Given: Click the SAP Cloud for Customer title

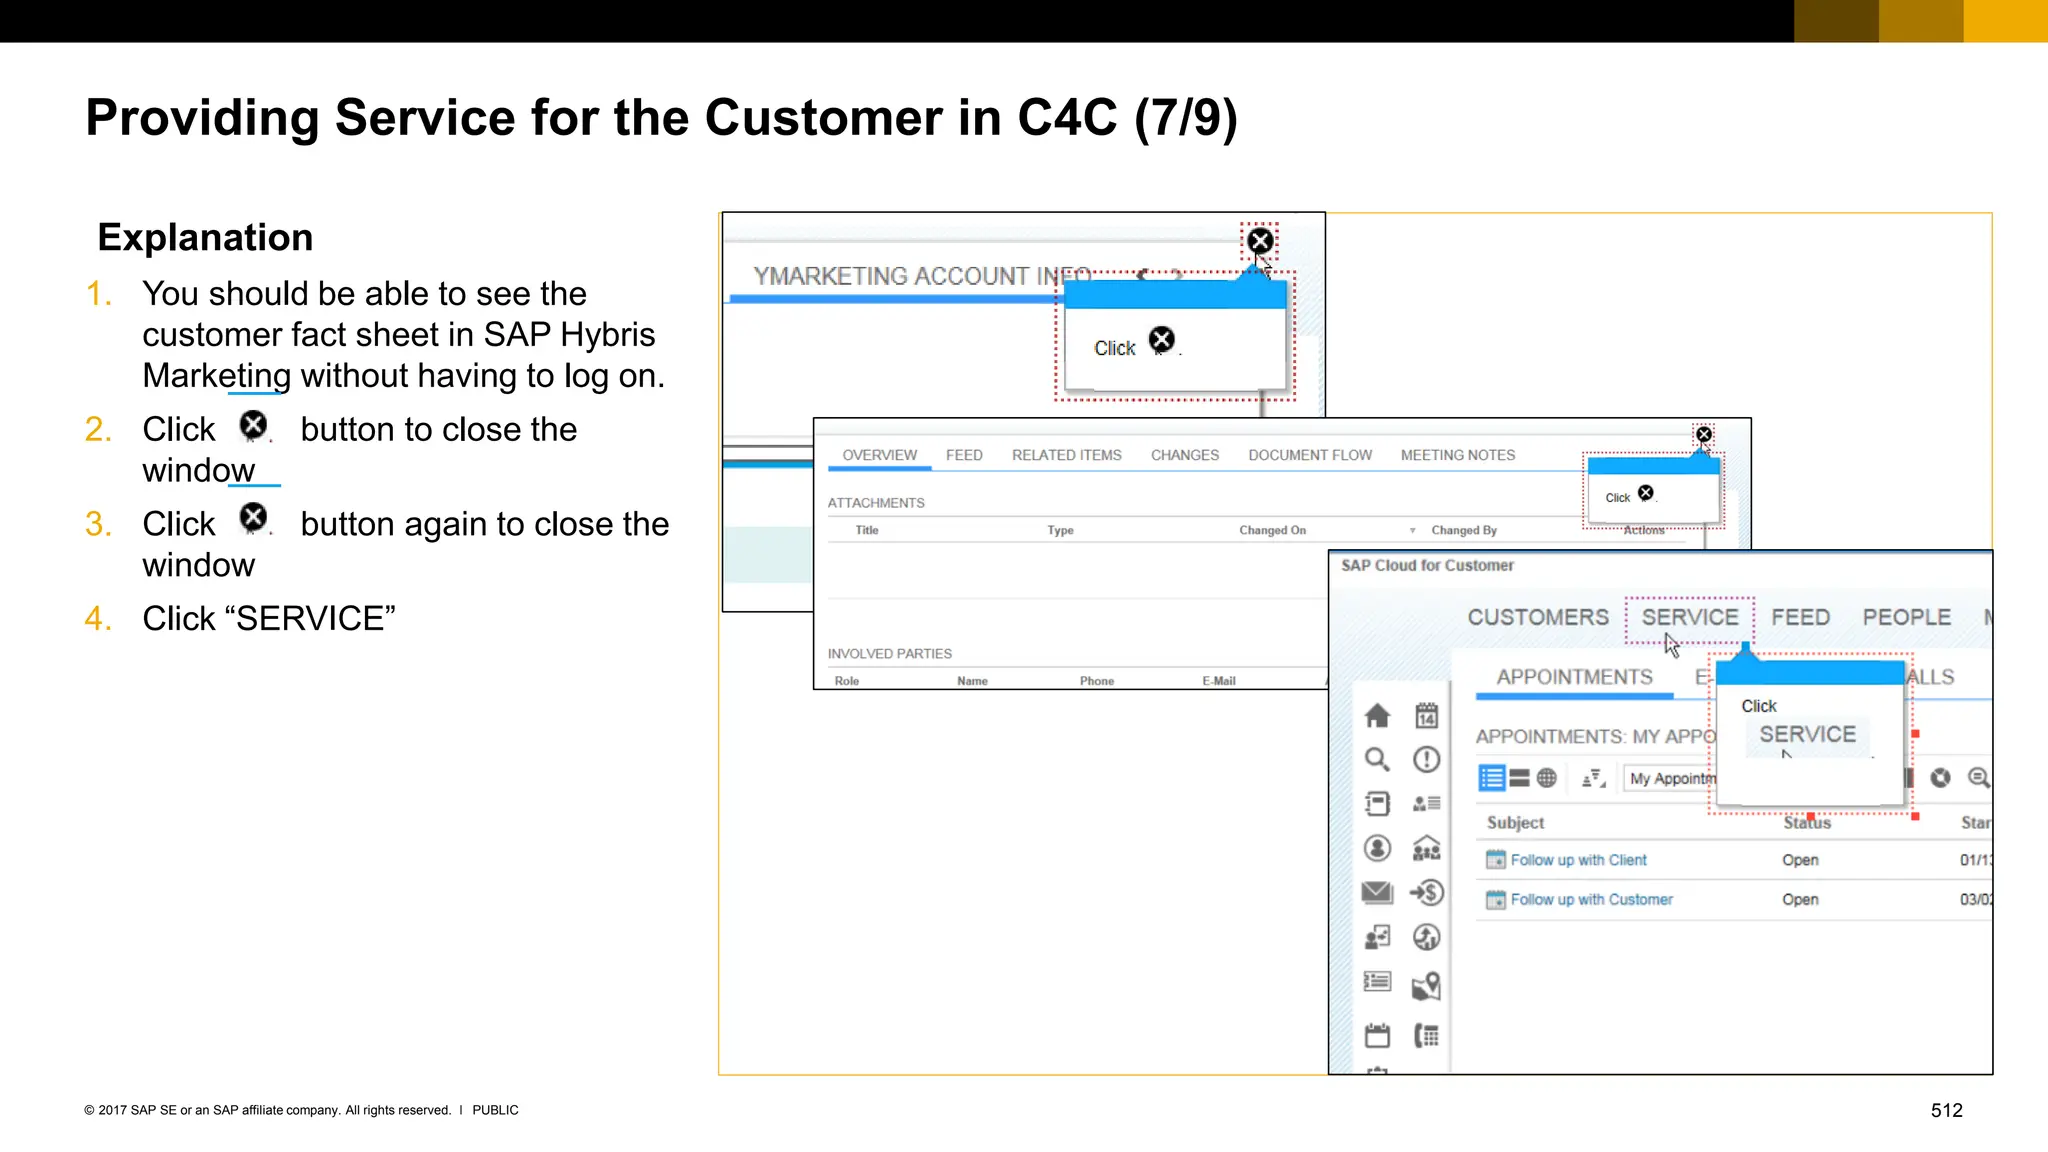Looking at the screenshot, I should point(1427,565).
